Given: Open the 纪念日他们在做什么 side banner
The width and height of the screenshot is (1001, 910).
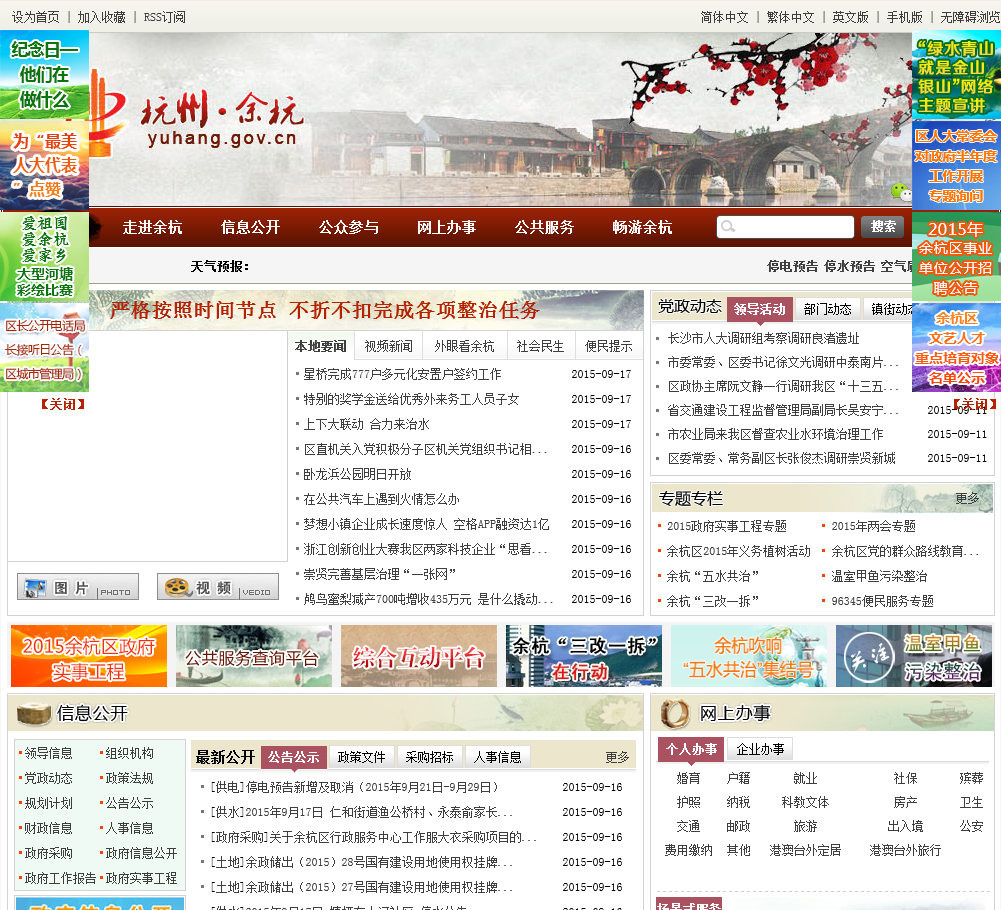Looking at the screenshot, I should pos(44,75).
